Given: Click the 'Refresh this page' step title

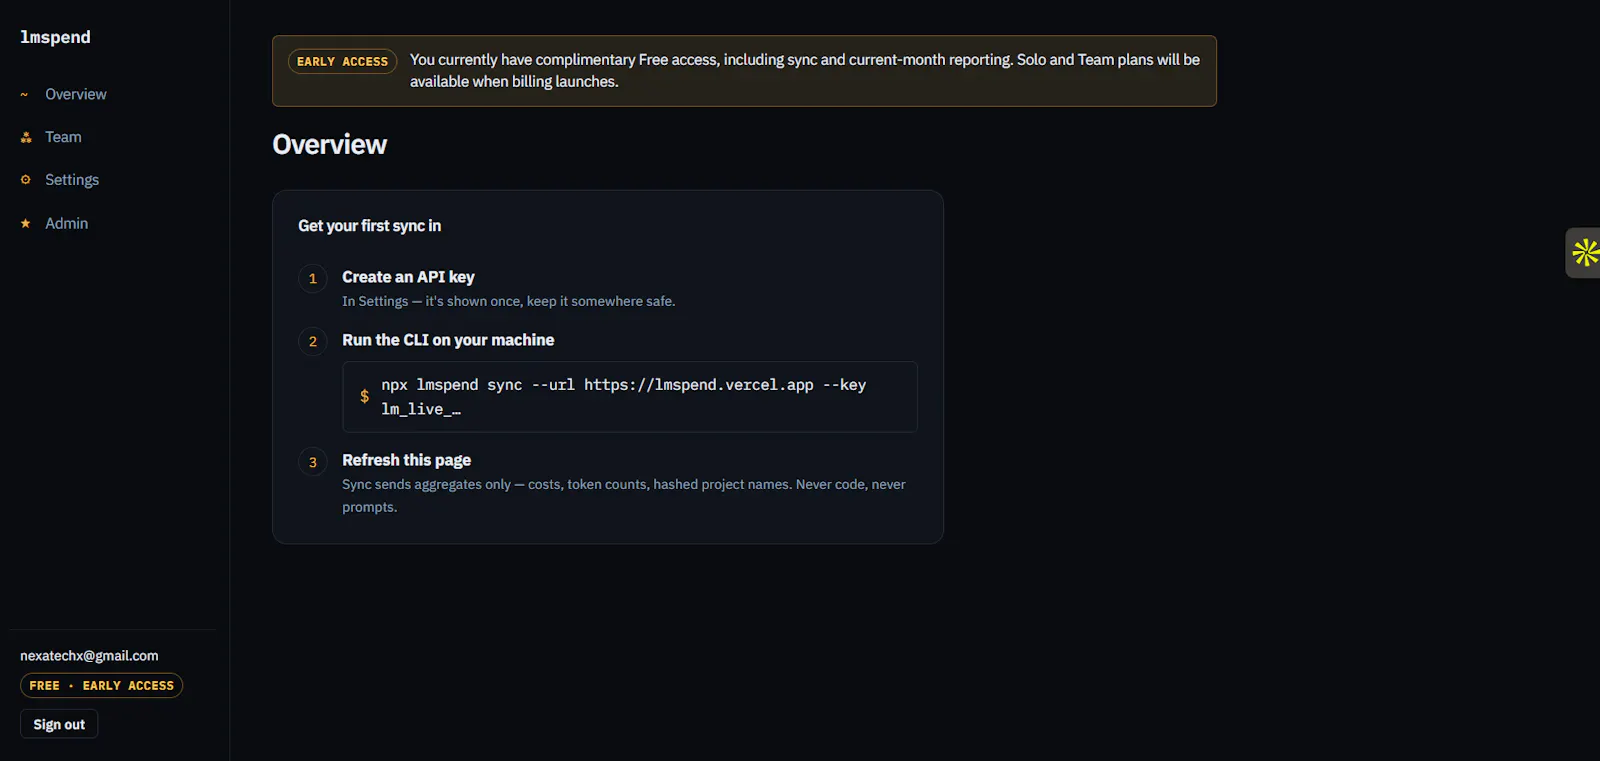Looking at the screenshot, I should tap(406, 460).
